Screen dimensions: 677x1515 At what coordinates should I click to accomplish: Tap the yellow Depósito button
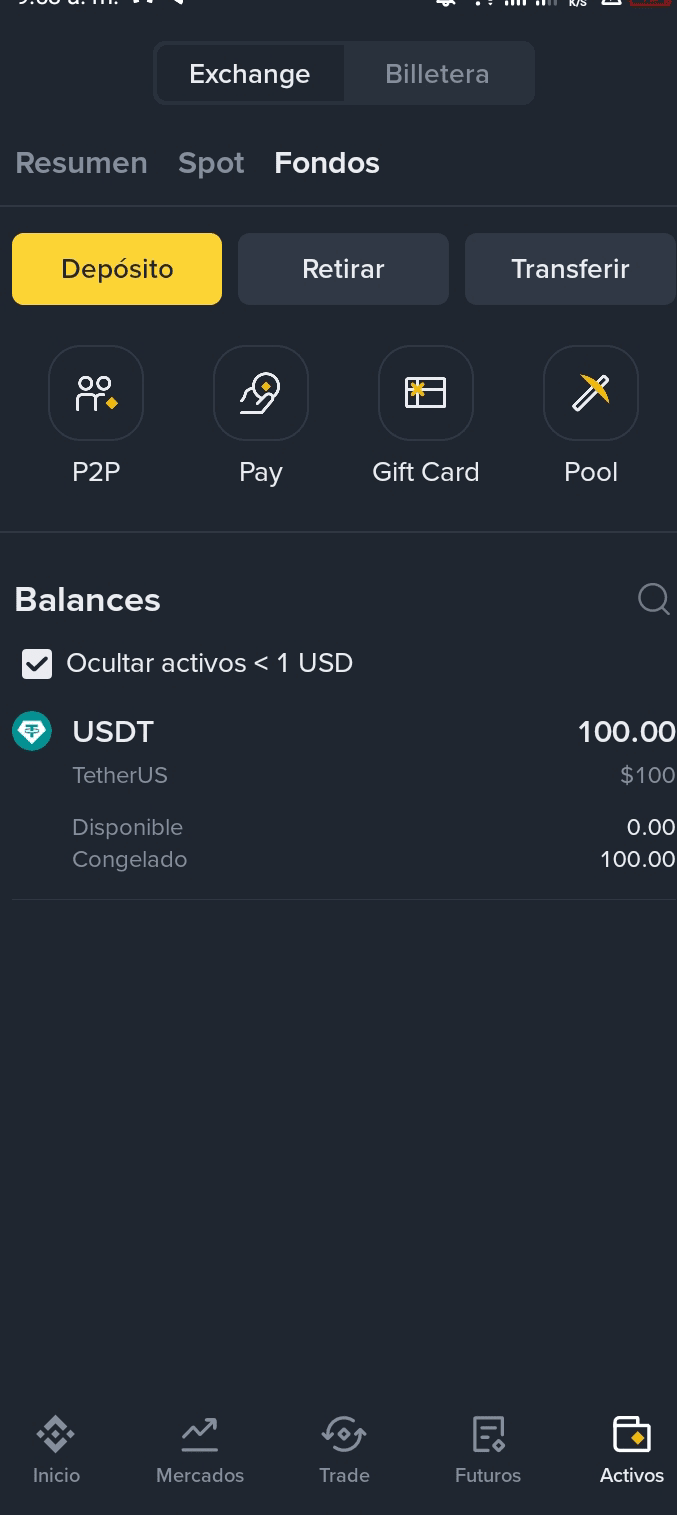pyautogui.click(x=117, y=269)
